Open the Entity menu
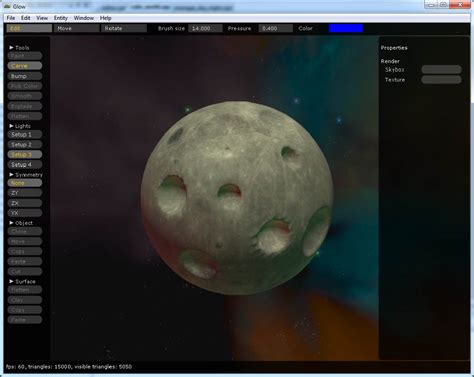This screenshot has width=474, height=377. pos(61,18)
